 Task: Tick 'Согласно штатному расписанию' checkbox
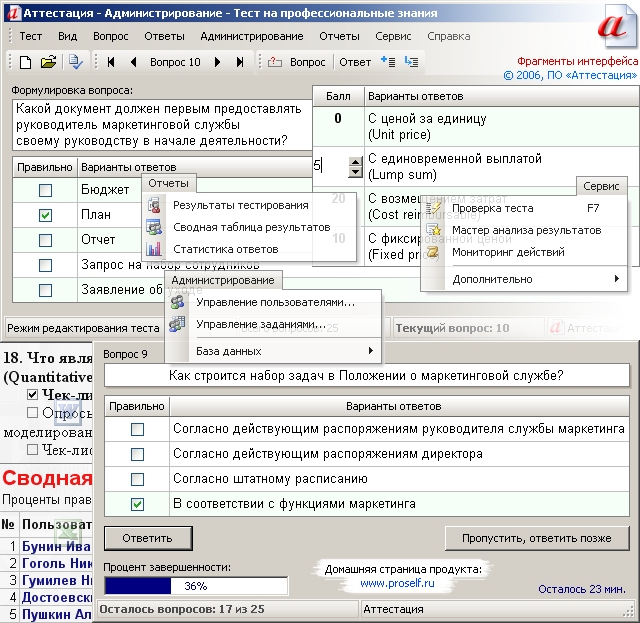137,479
